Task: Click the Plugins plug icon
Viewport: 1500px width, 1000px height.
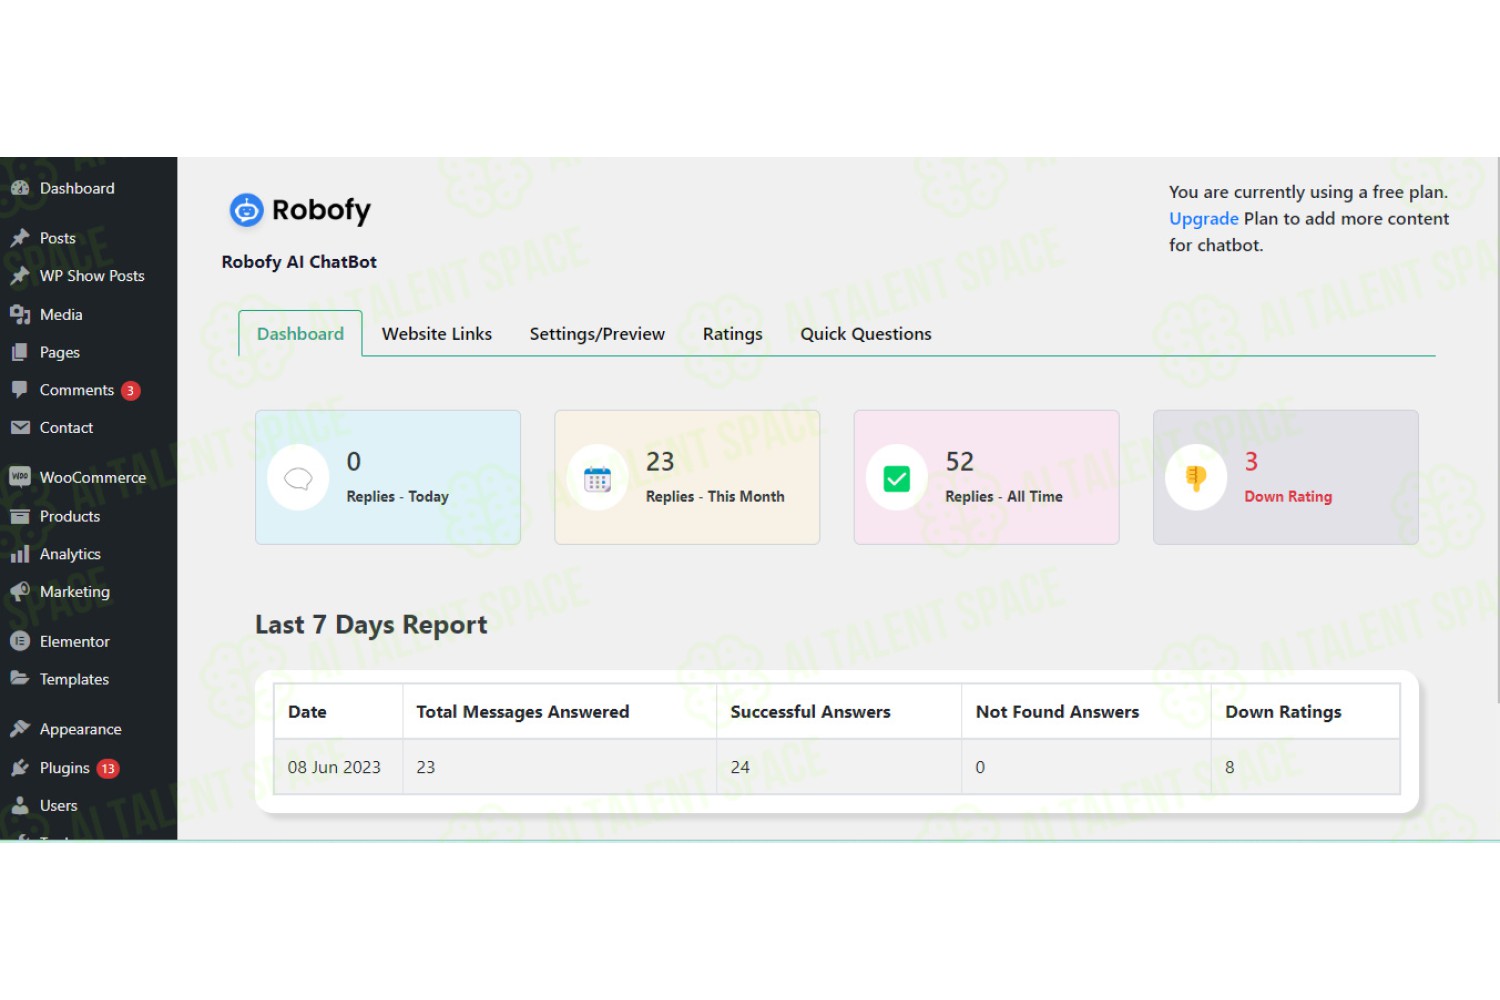Action: (20, 768)
